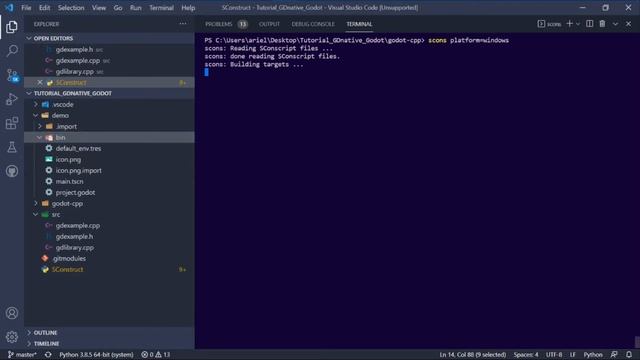
Task: Select the Terminal tab
Action: pyautogui.click(x=359, y=24)
